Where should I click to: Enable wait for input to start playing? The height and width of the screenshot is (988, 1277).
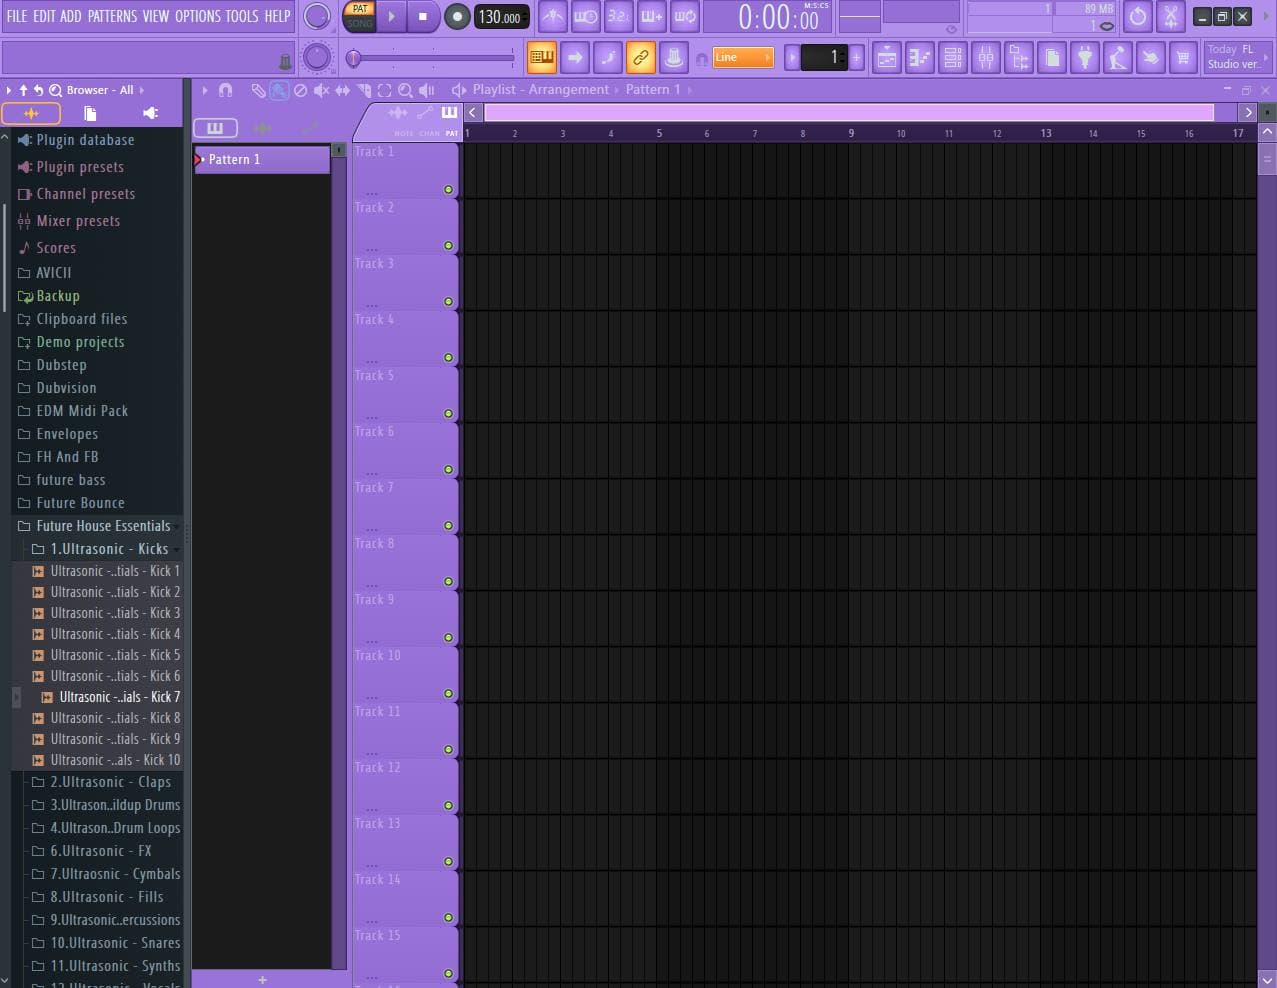[586, 16]
